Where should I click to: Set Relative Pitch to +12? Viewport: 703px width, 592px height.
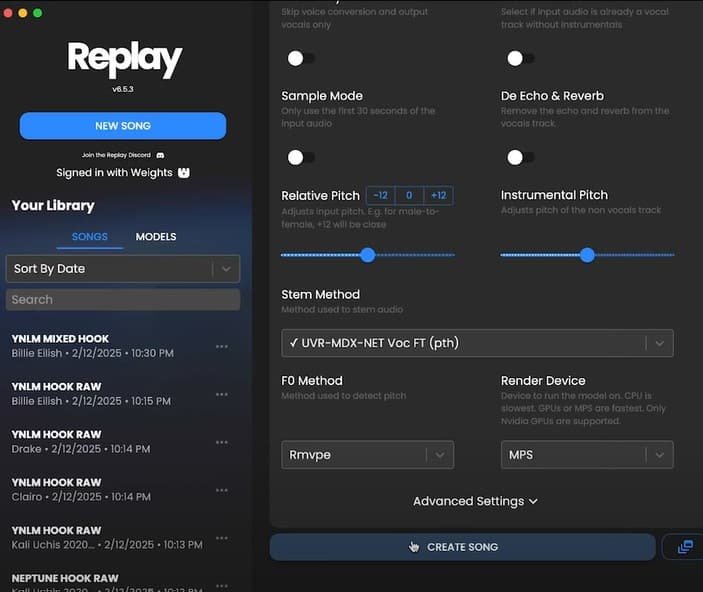coord(438,196)
